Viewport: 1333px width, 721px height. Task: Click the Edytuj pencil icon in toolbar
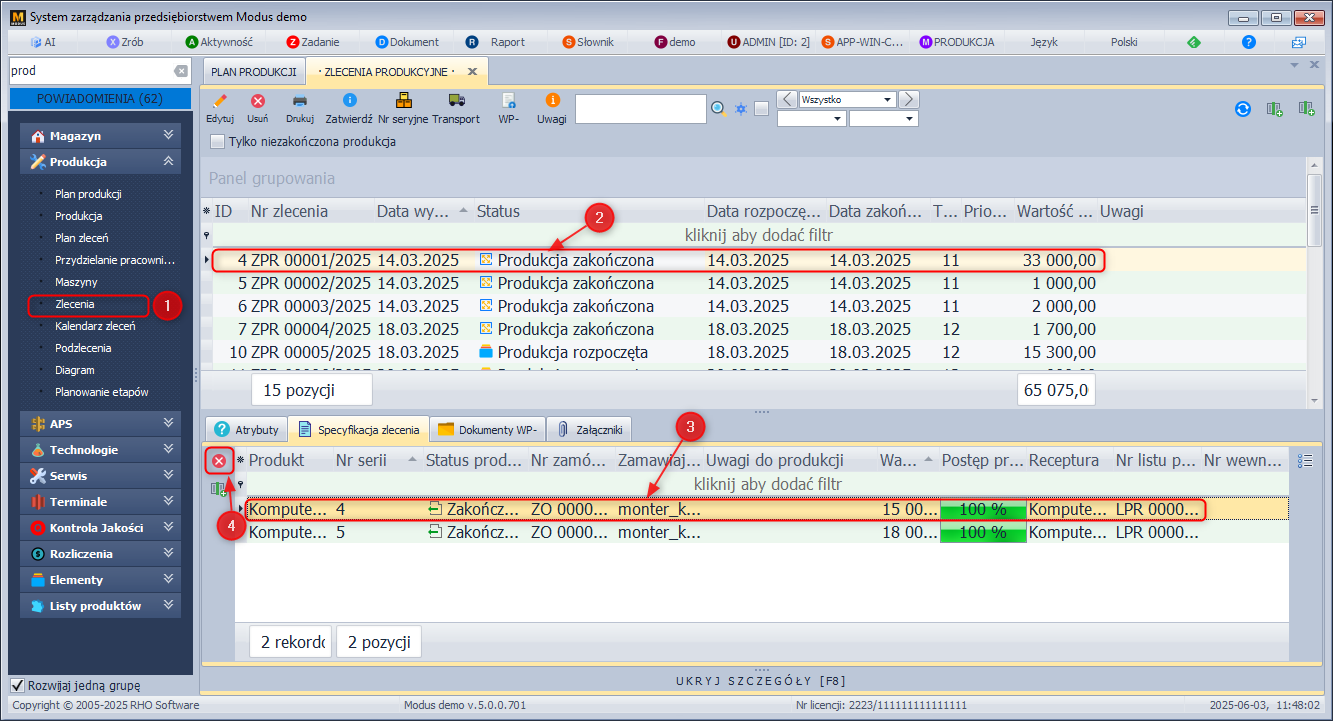[219, 102]
